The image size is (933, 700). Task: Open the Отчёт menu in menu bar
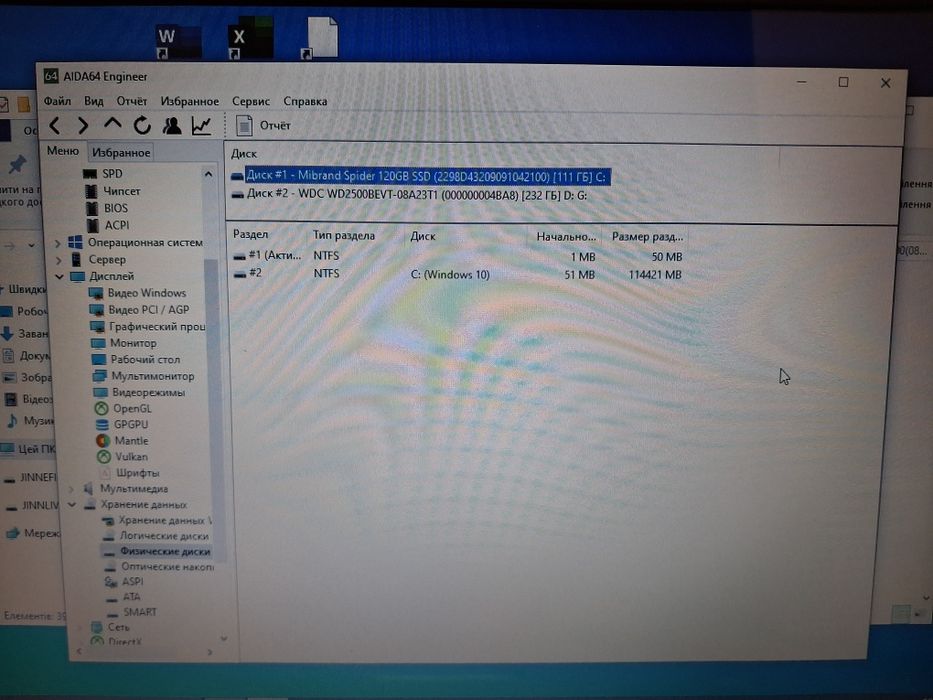point(132,101)
